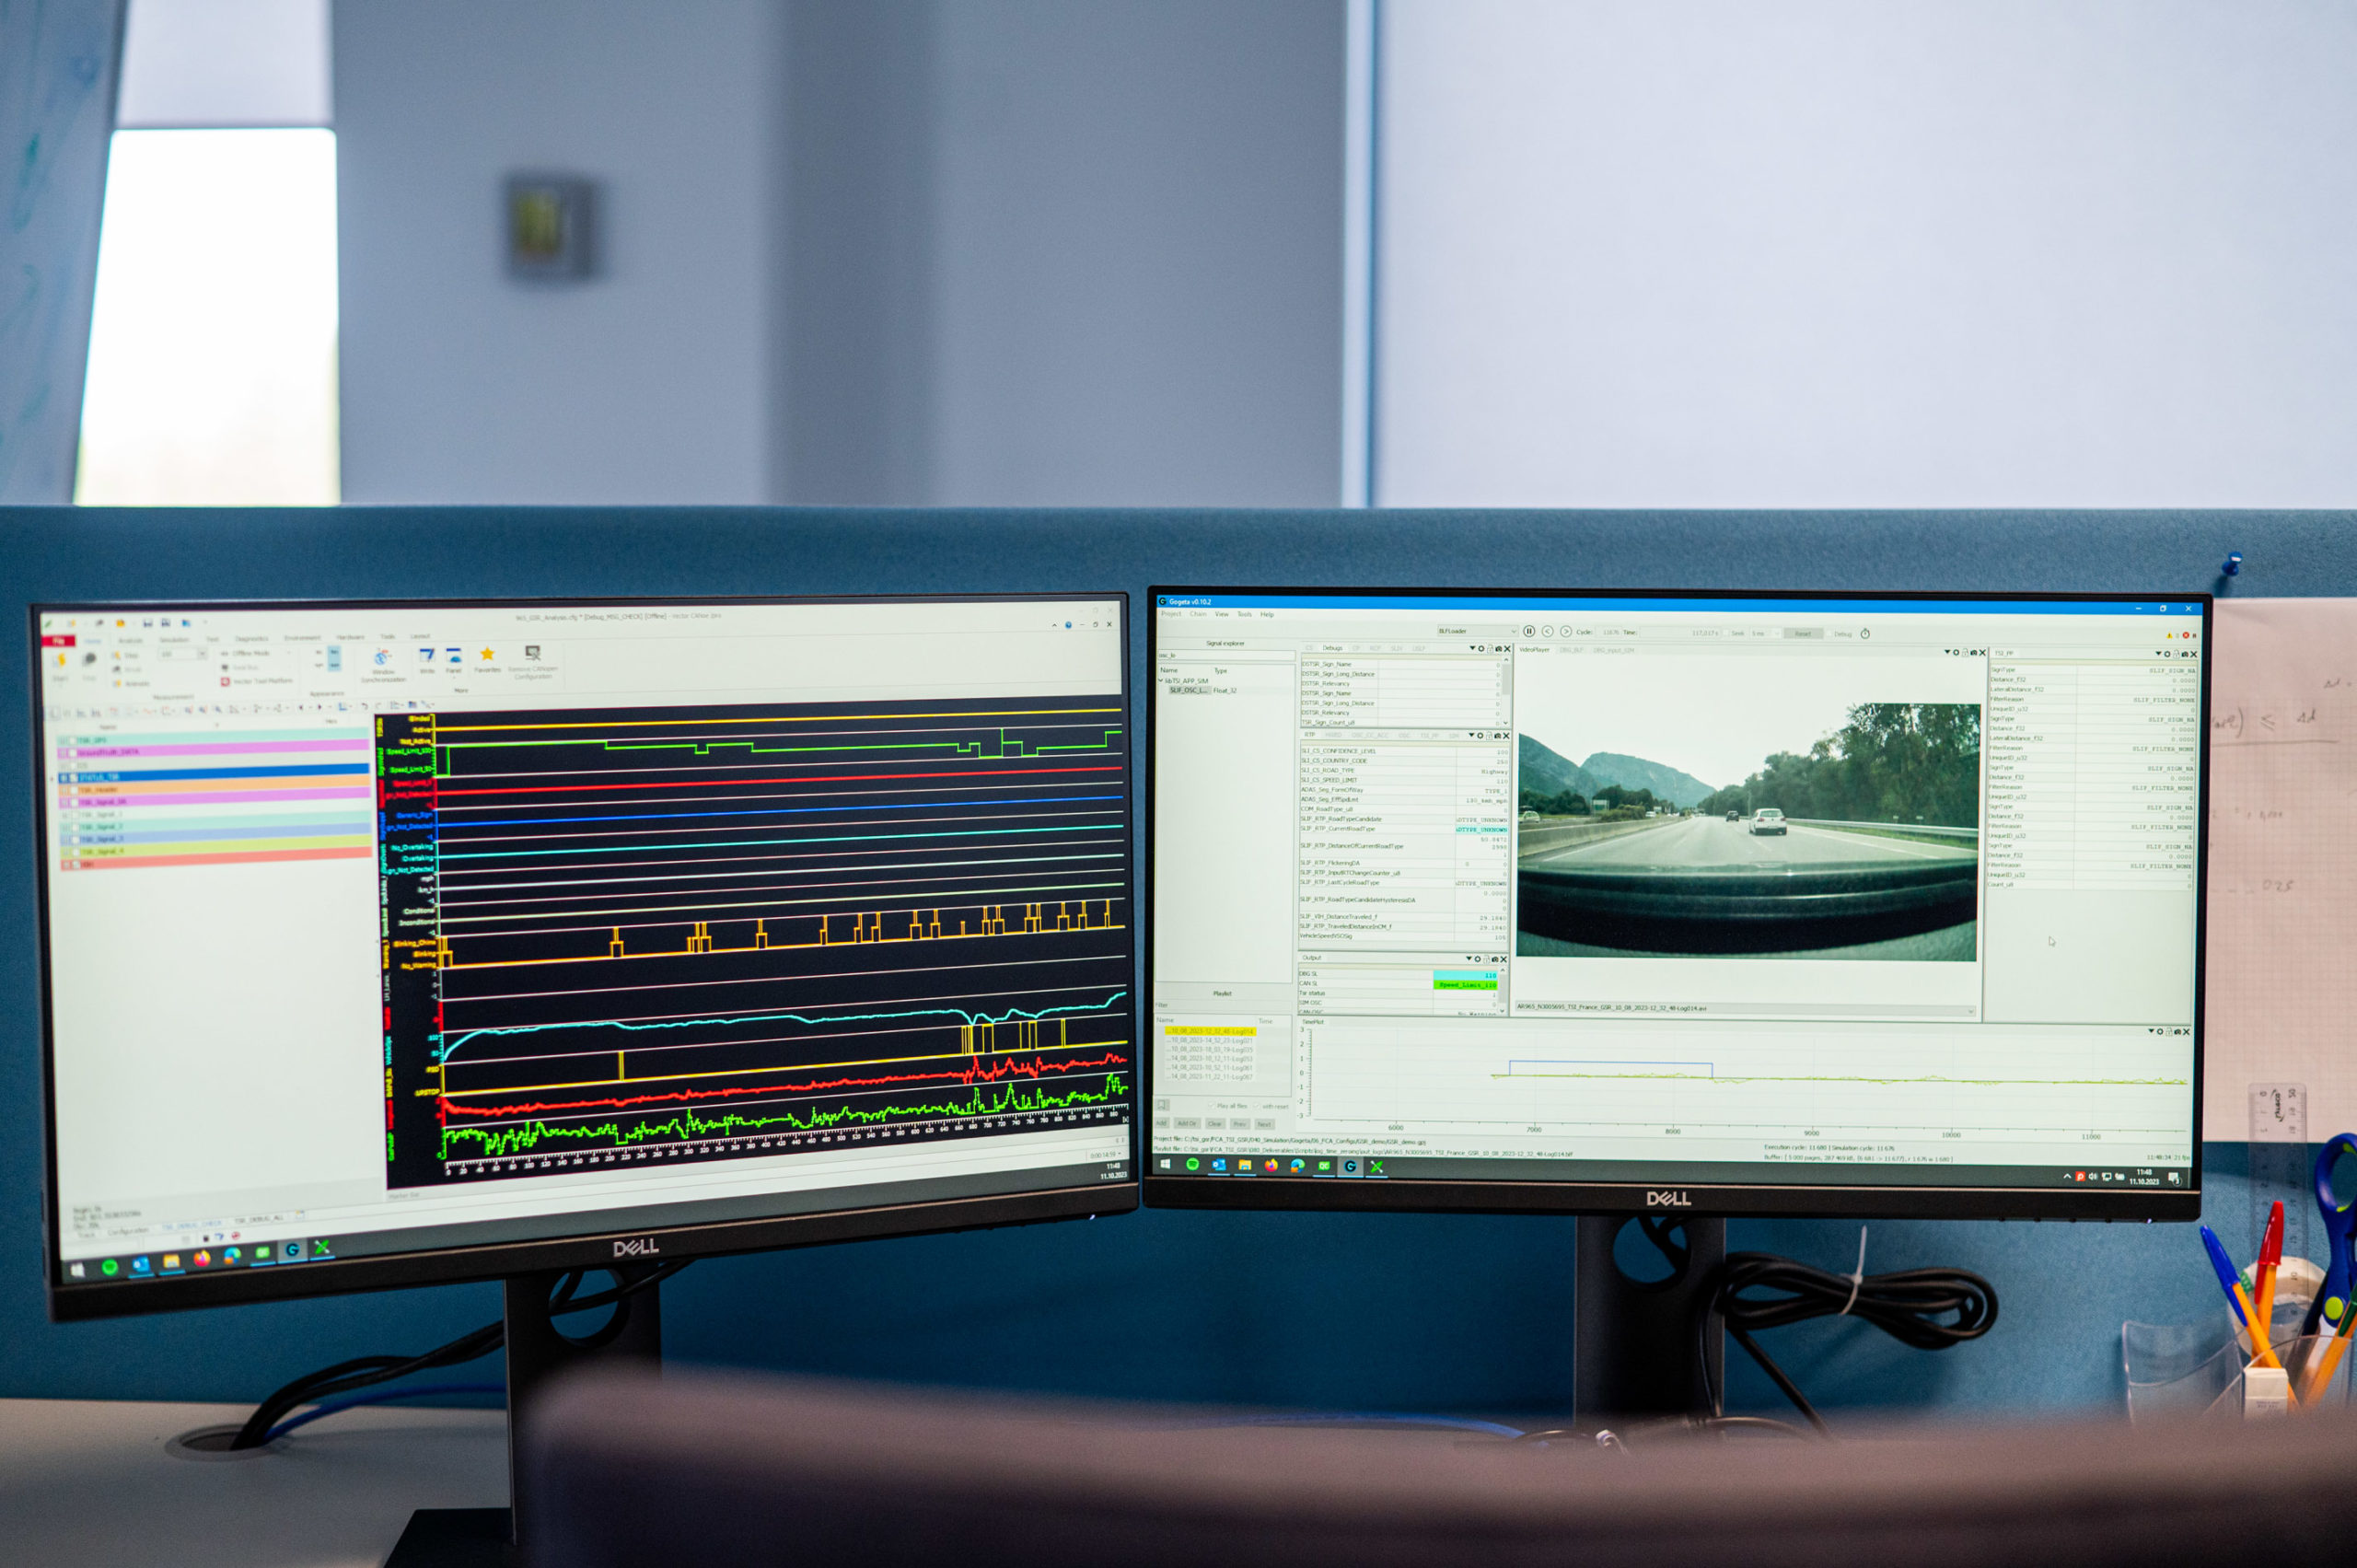
Task: Open Favorites star in CANoe ribbon
Action: (x=488, y=659)
